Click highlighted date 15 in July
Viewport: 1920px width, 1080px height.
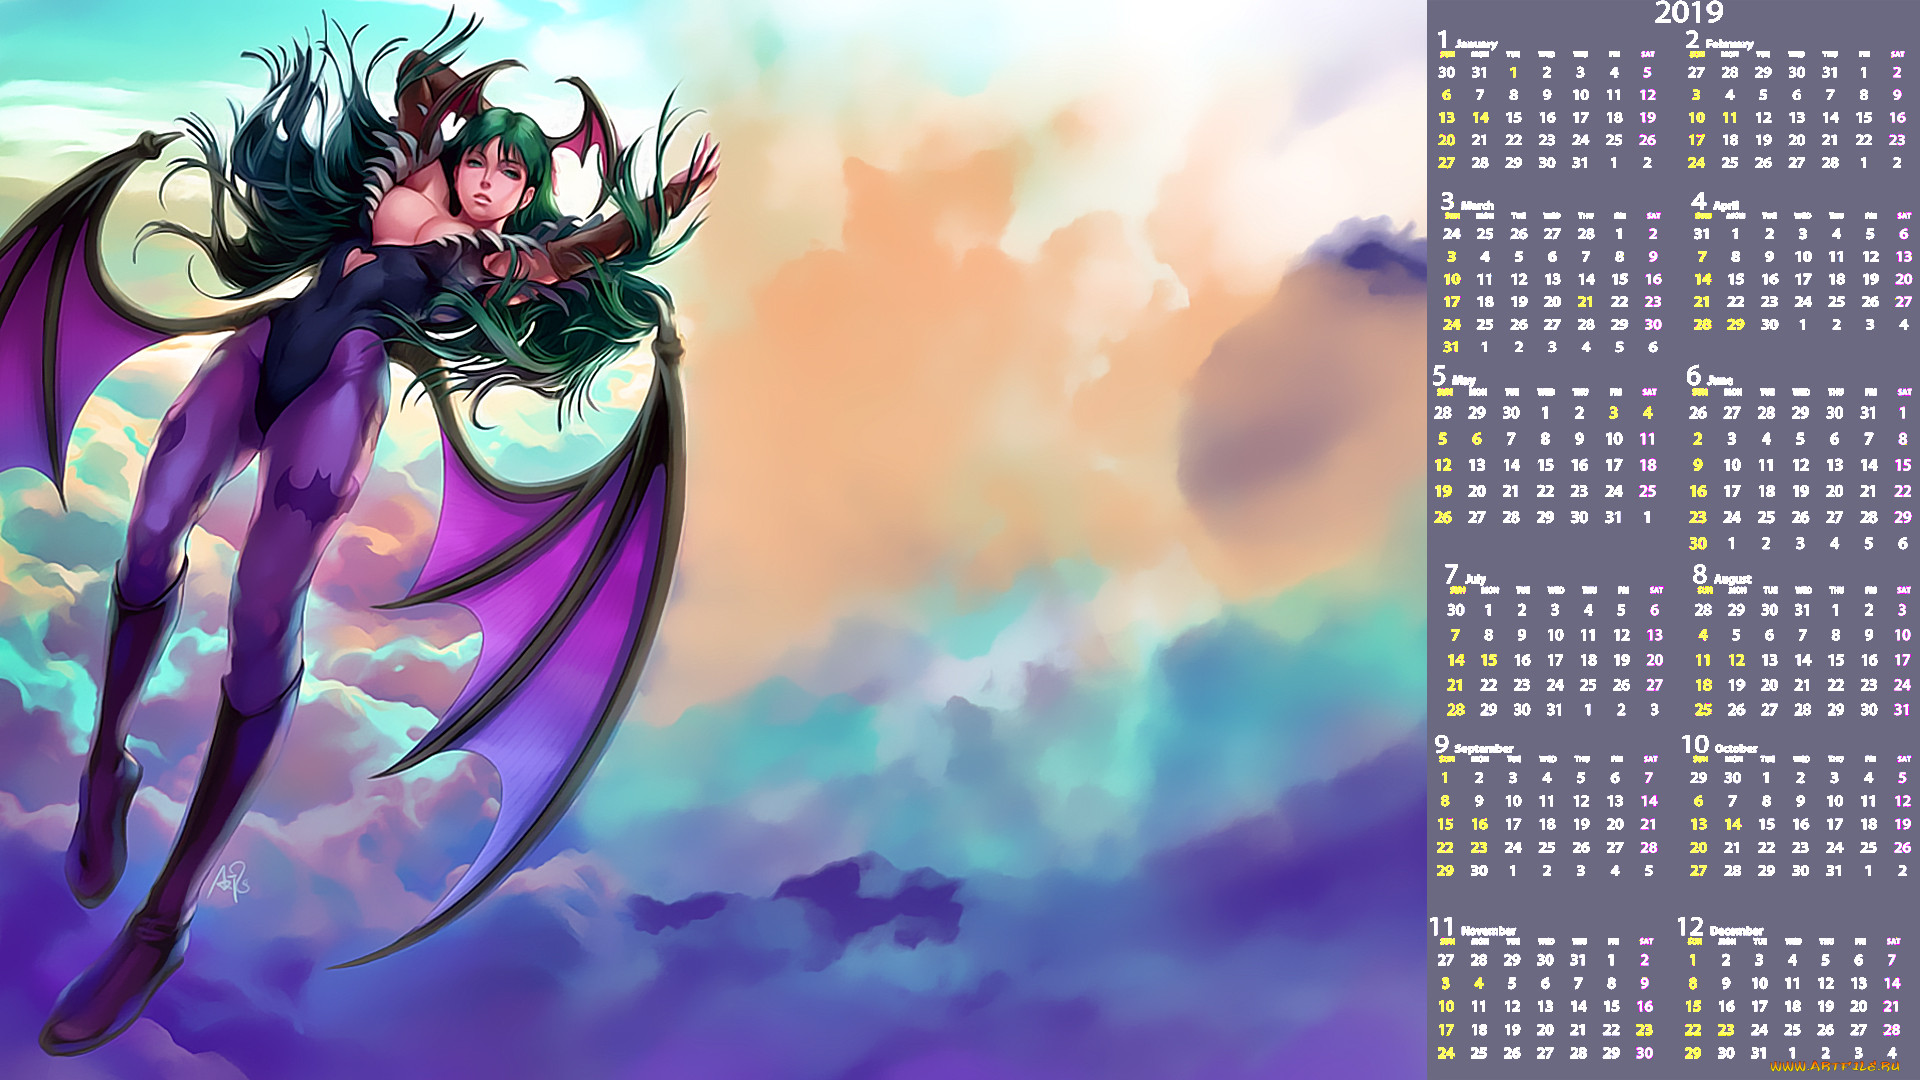pyautogui.click(x=1489, y=660)
